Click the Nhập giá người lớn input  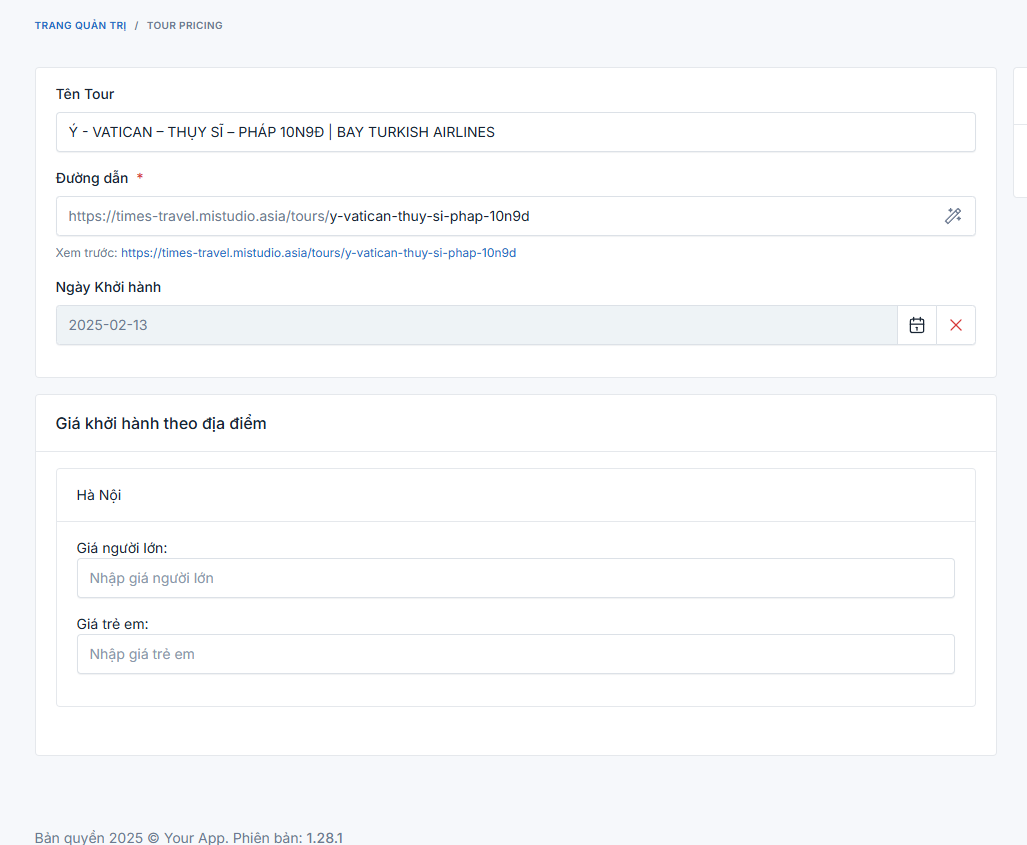(515, 578)
